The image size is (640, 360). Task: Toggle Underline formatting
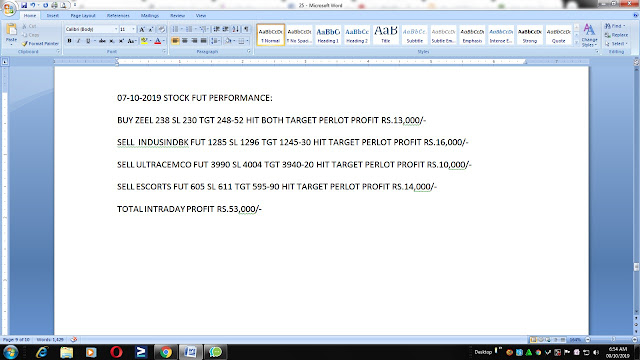88,41
